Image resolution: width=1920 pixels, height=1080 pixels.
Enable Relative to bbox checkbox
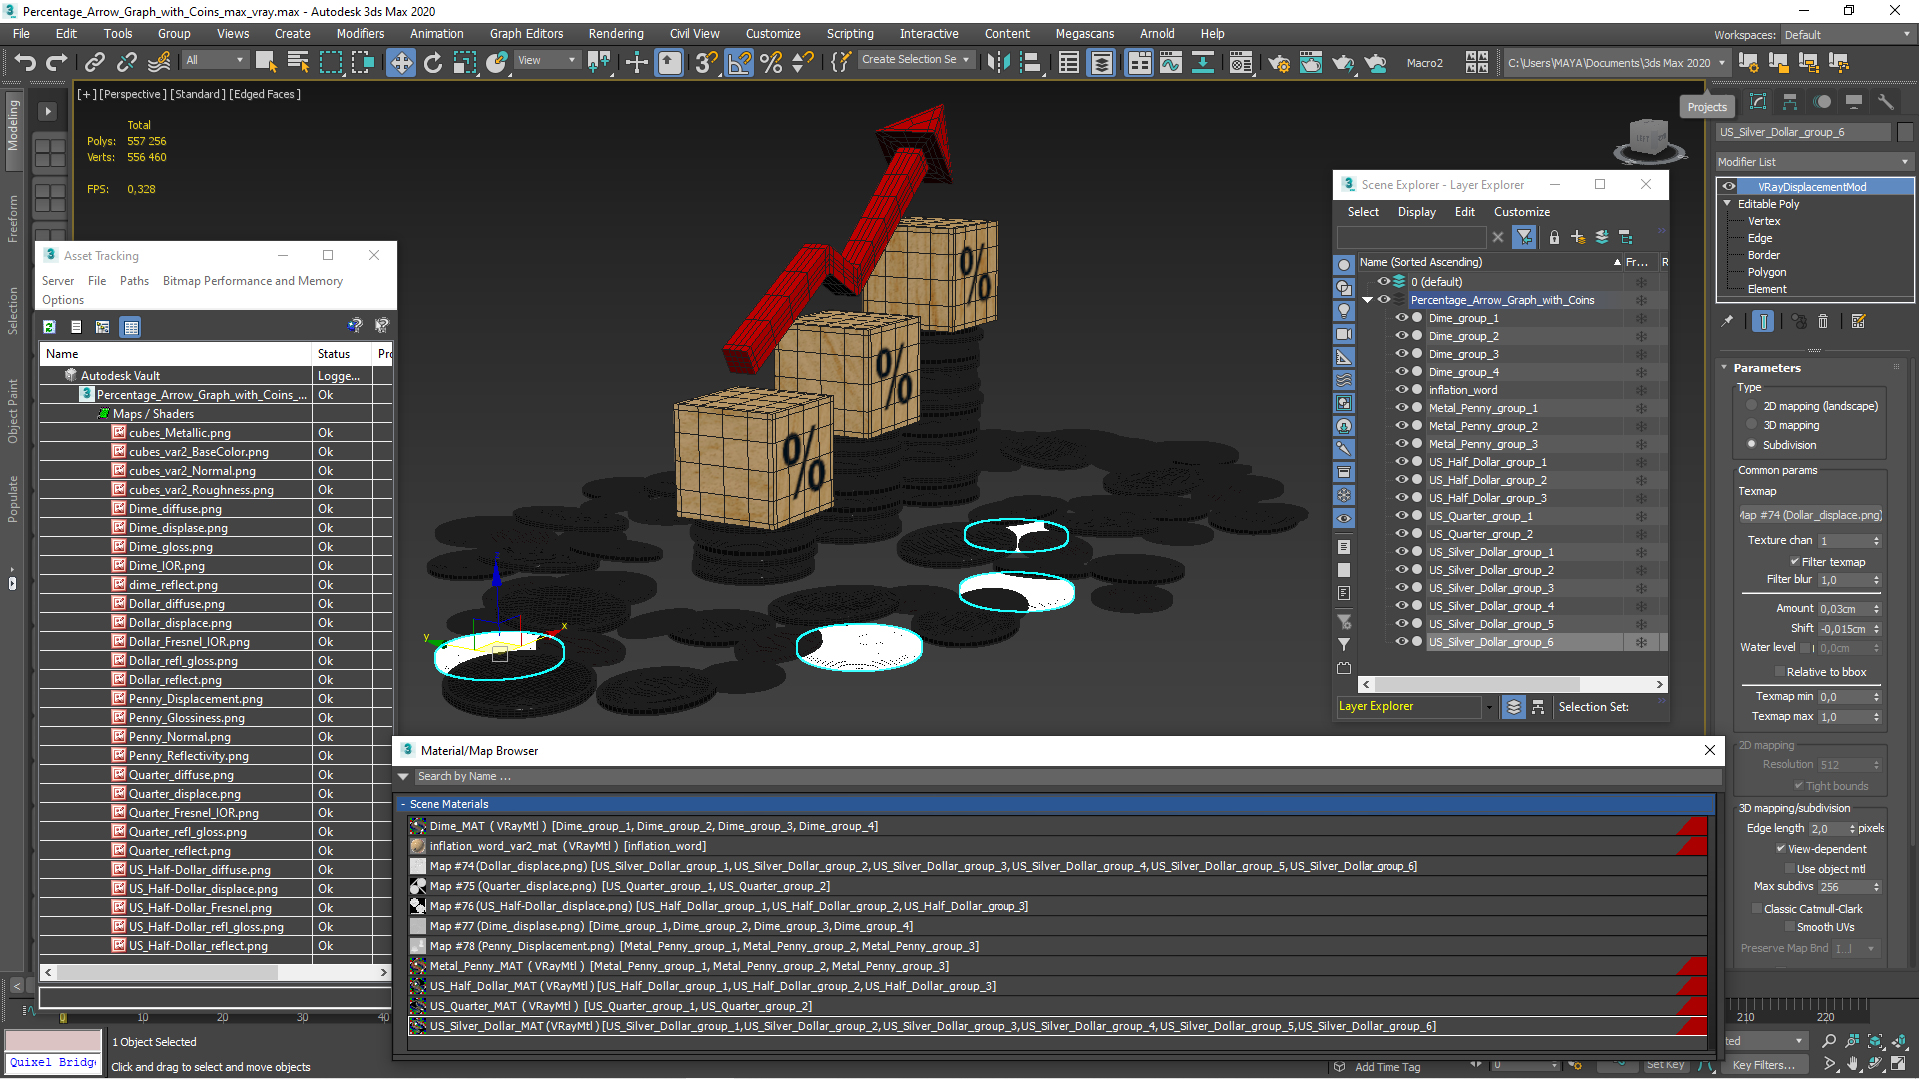tap(1780, 672)
